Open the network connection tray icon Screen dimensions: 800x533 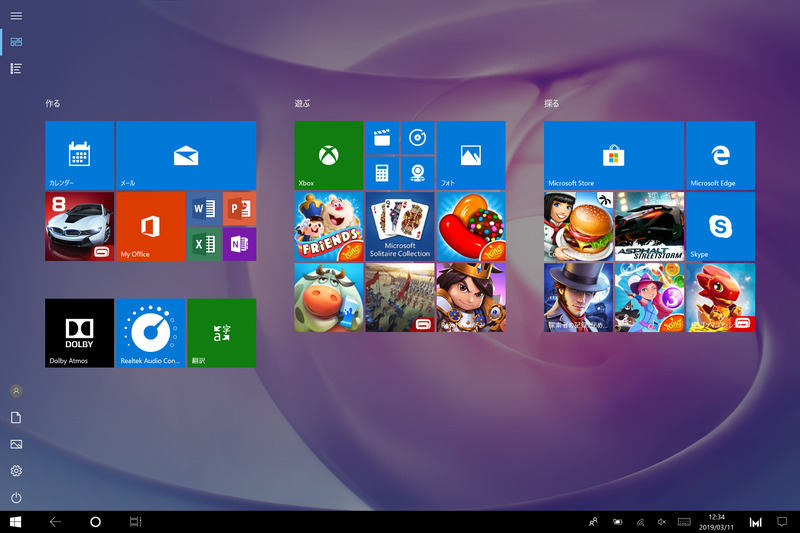pos(640,522)
